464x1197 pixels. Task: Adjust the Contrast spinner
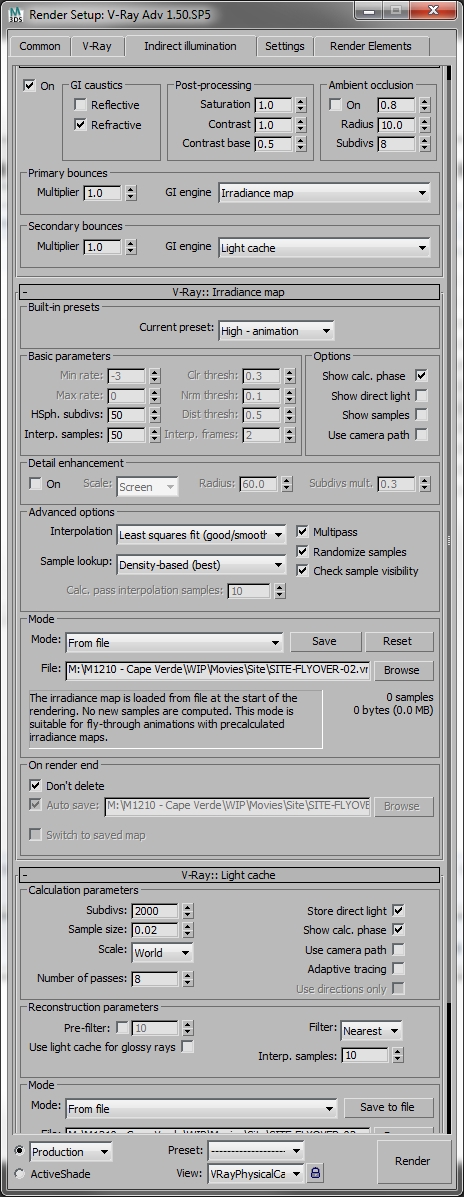(x=301, y=124)
